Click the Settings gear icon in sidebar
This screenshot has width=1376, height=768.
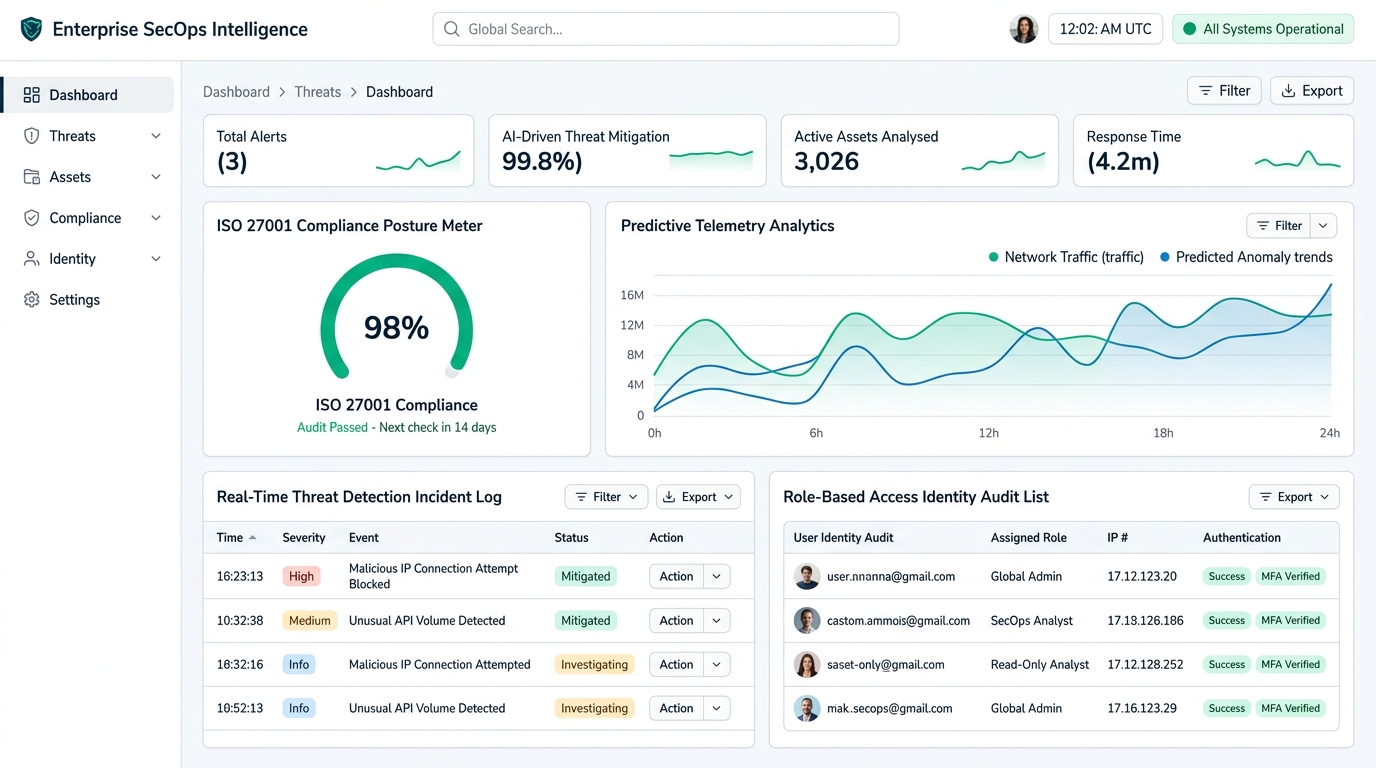click(31, 300)
